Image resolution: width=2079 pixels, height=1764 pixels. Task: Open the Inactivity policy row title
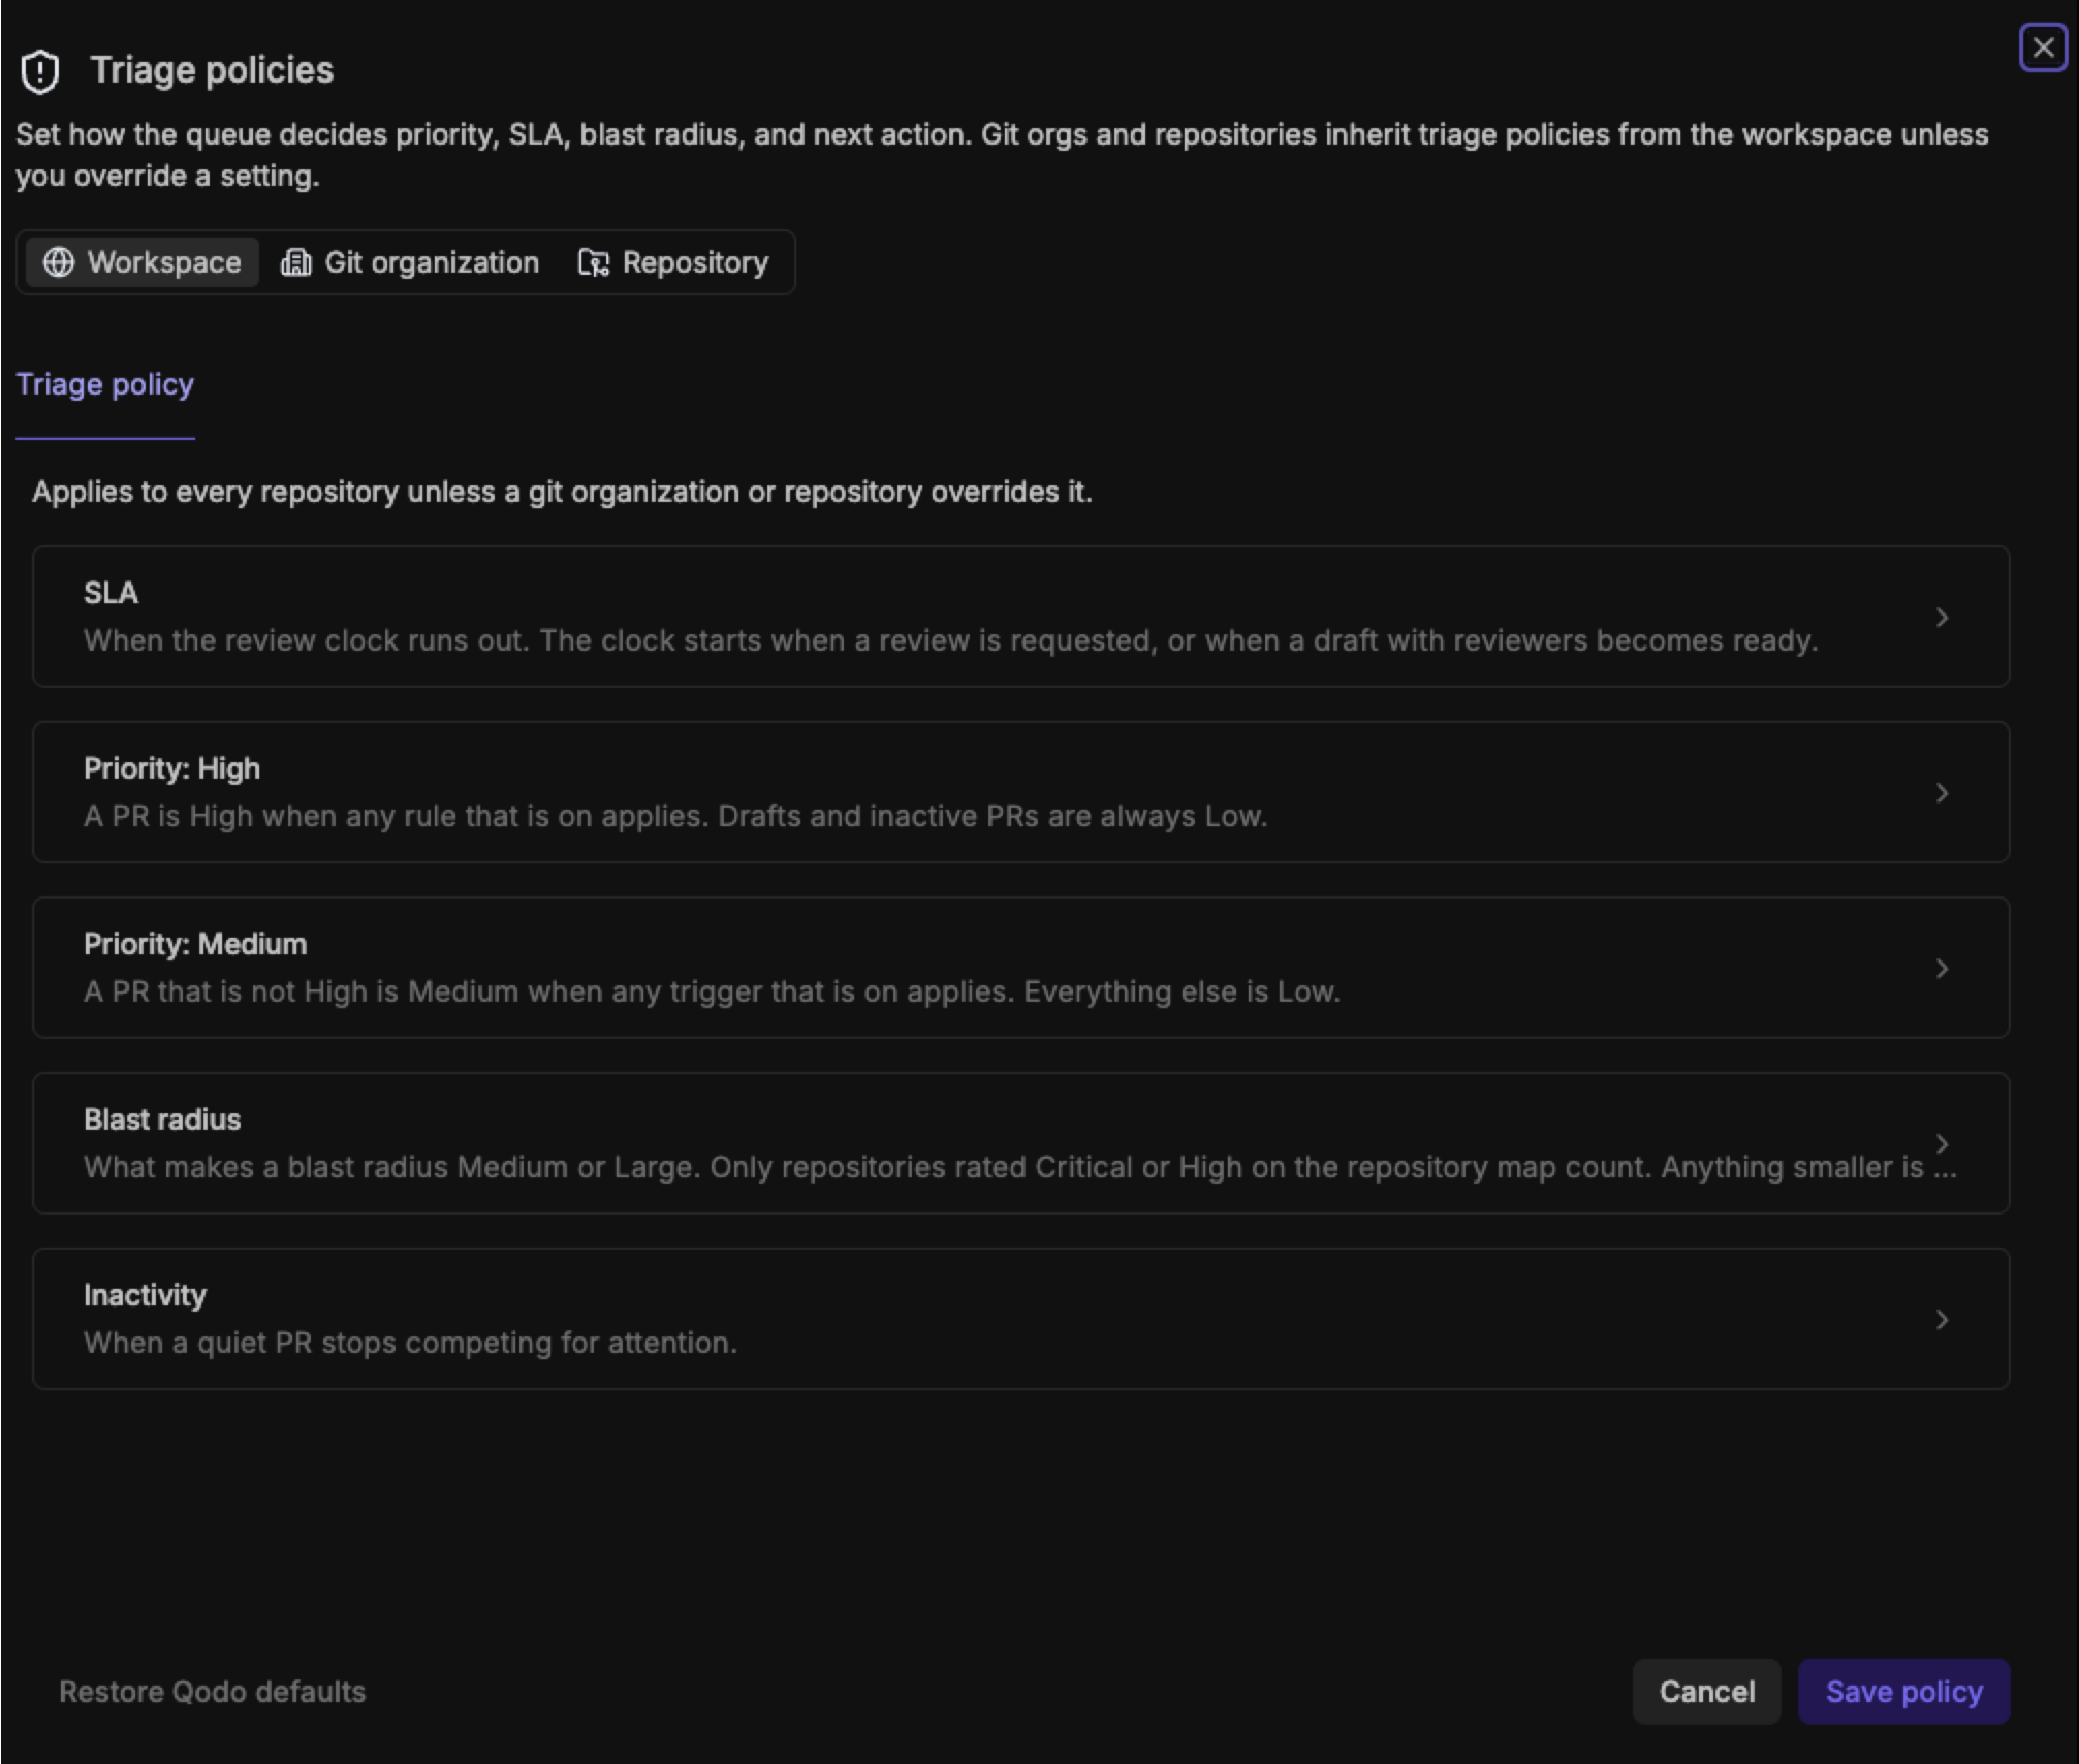[x=145, y=1295]
